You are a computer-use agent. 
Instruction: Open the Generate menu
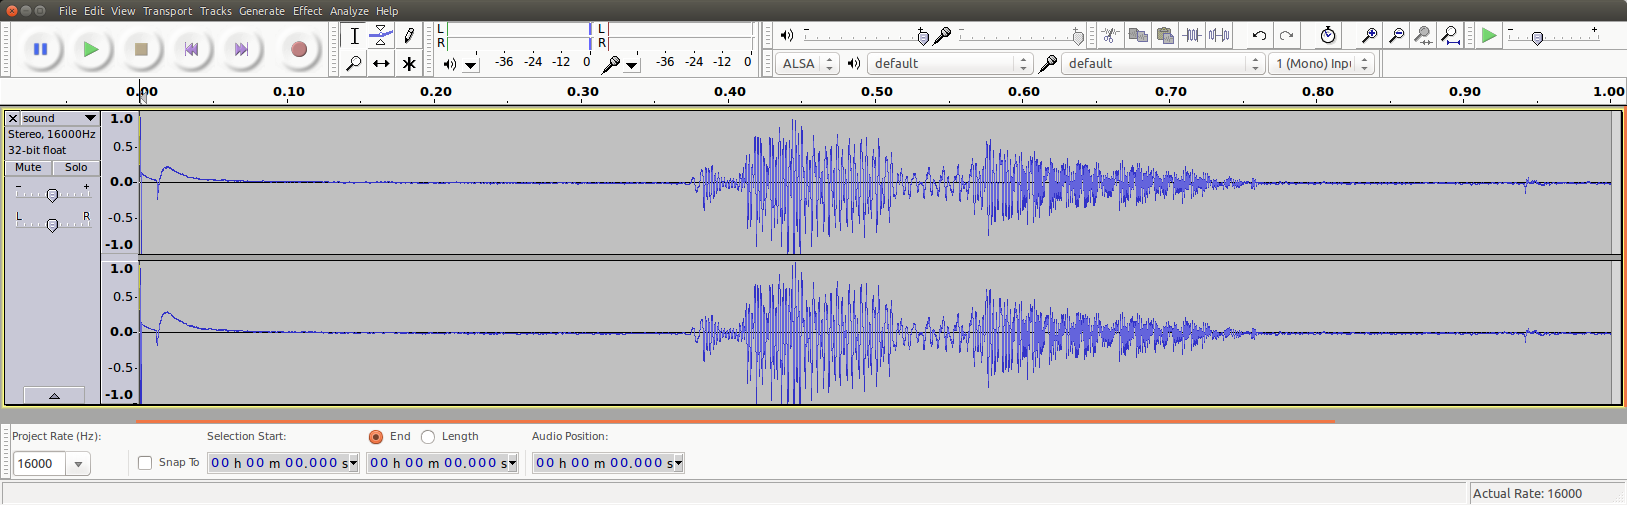(262, 11)
